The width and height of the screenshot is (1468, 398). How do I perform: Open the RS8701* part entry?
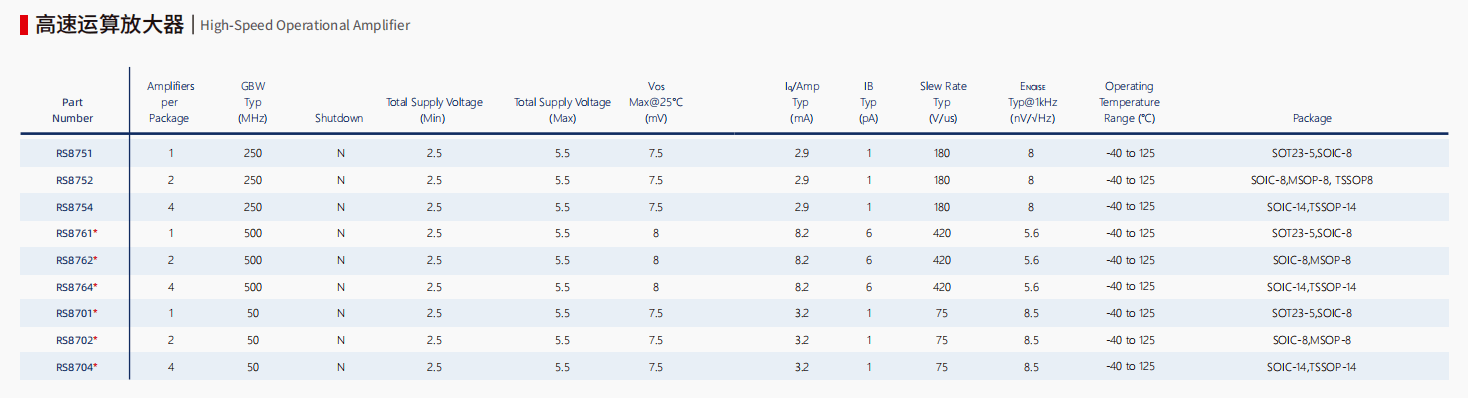77,313
